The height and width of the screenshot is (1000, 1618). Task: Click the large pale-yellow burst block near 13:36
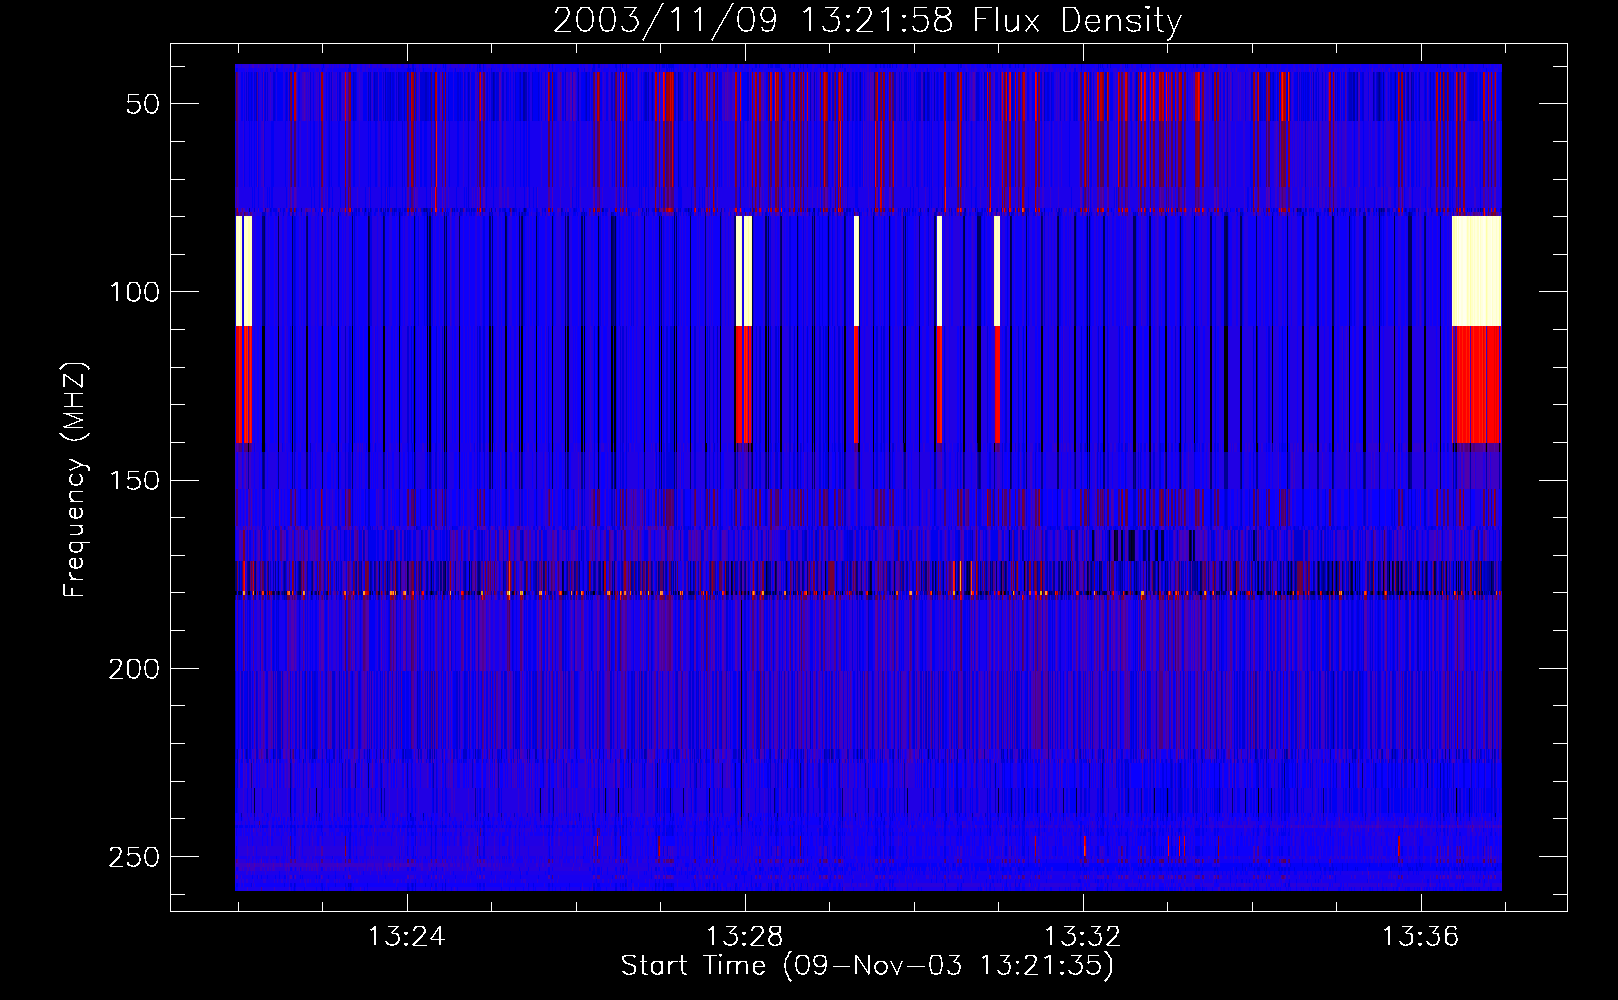pyautogui.click(x=1476, y=271)
